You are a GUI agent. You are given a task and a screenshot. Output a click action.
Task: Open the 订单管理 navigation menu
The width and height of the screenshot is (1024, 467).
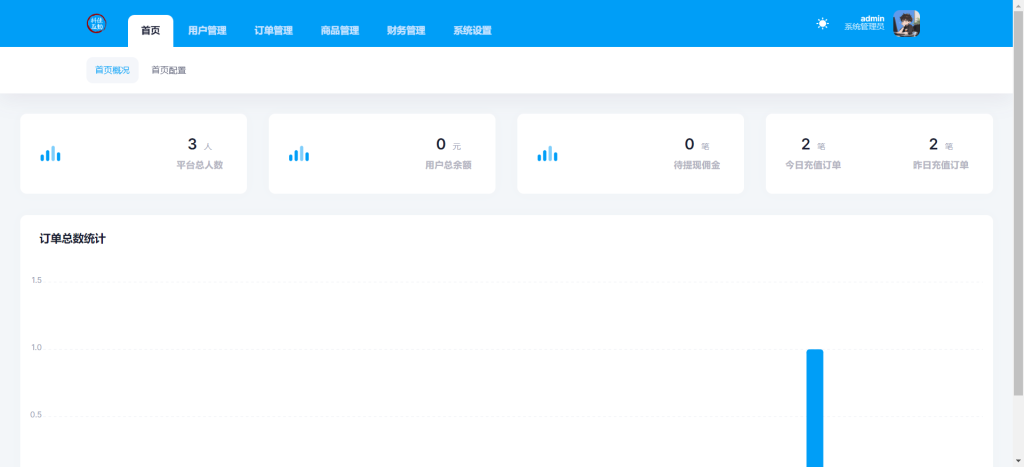coord(273,31)
